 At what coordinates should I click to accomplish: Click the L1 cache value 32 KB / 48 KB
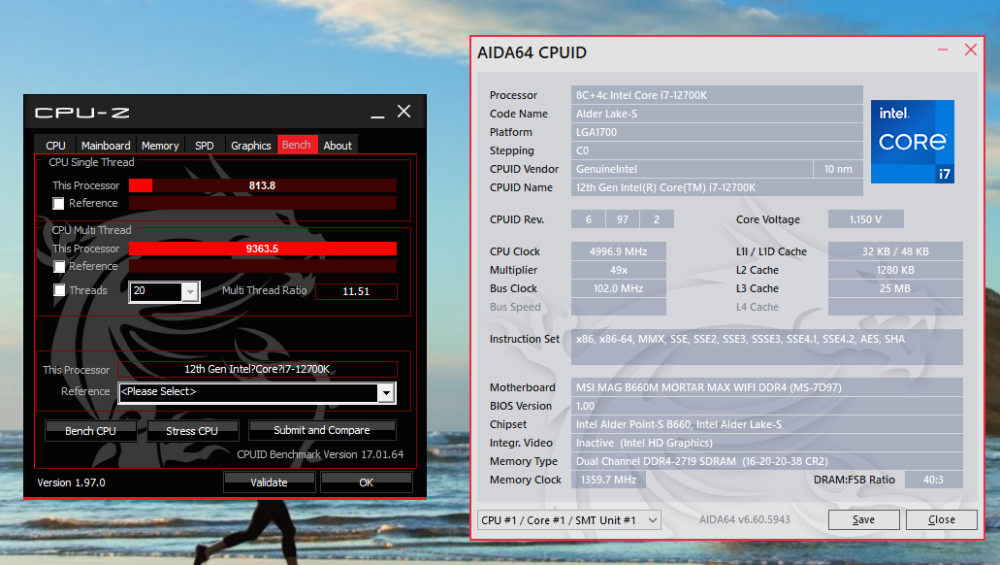pyautogui.click(x=895, y=251)
